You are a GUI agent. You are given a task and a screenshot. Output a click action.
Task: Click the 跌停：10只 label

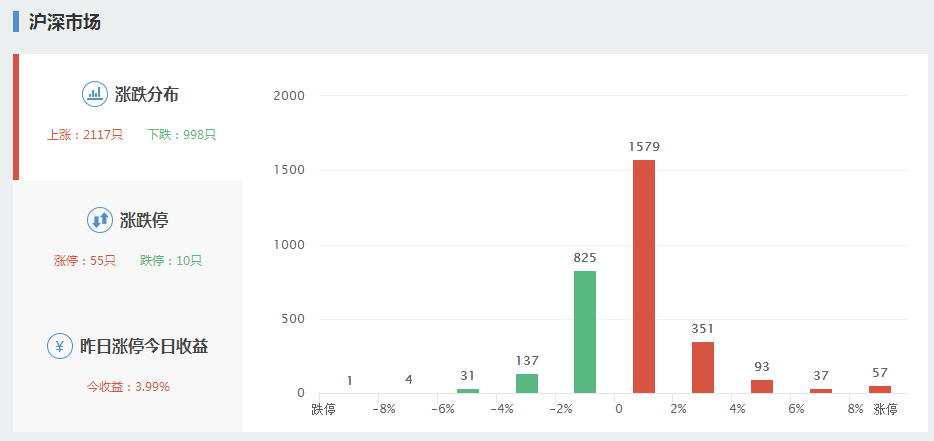point(171,260)
